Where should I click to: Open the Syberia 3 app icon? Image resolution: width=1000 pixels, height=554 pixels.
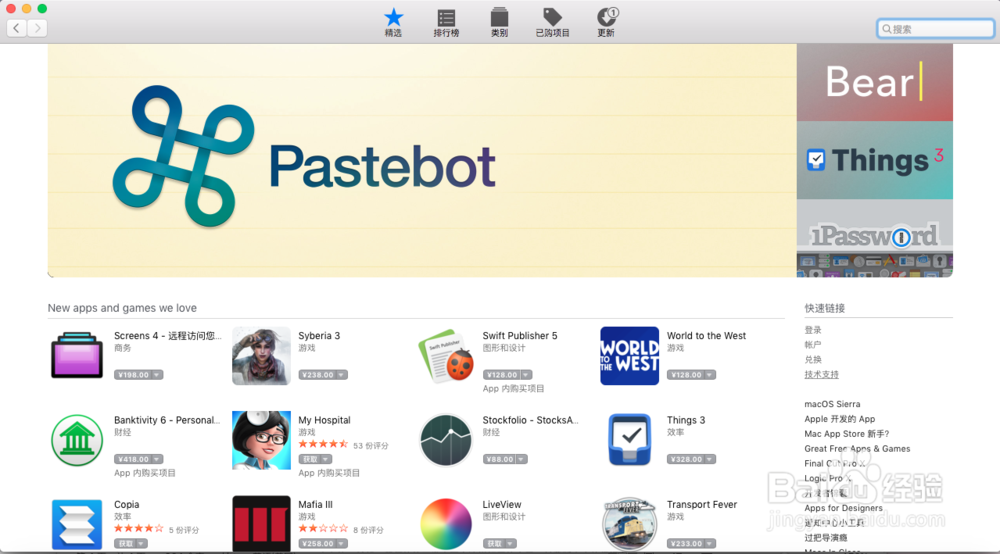pyautogui.click(x=261, y=356)
